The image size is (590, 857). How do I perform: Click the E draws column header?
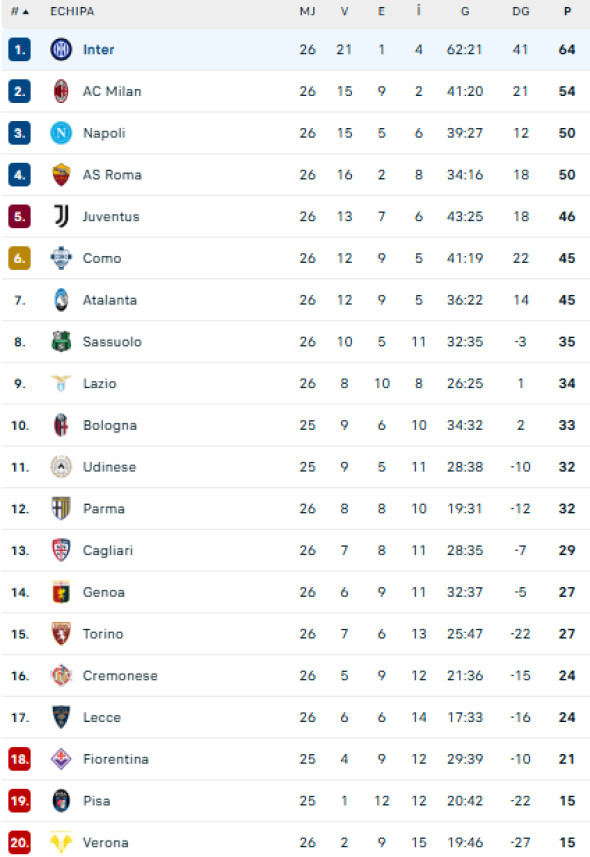381,12
